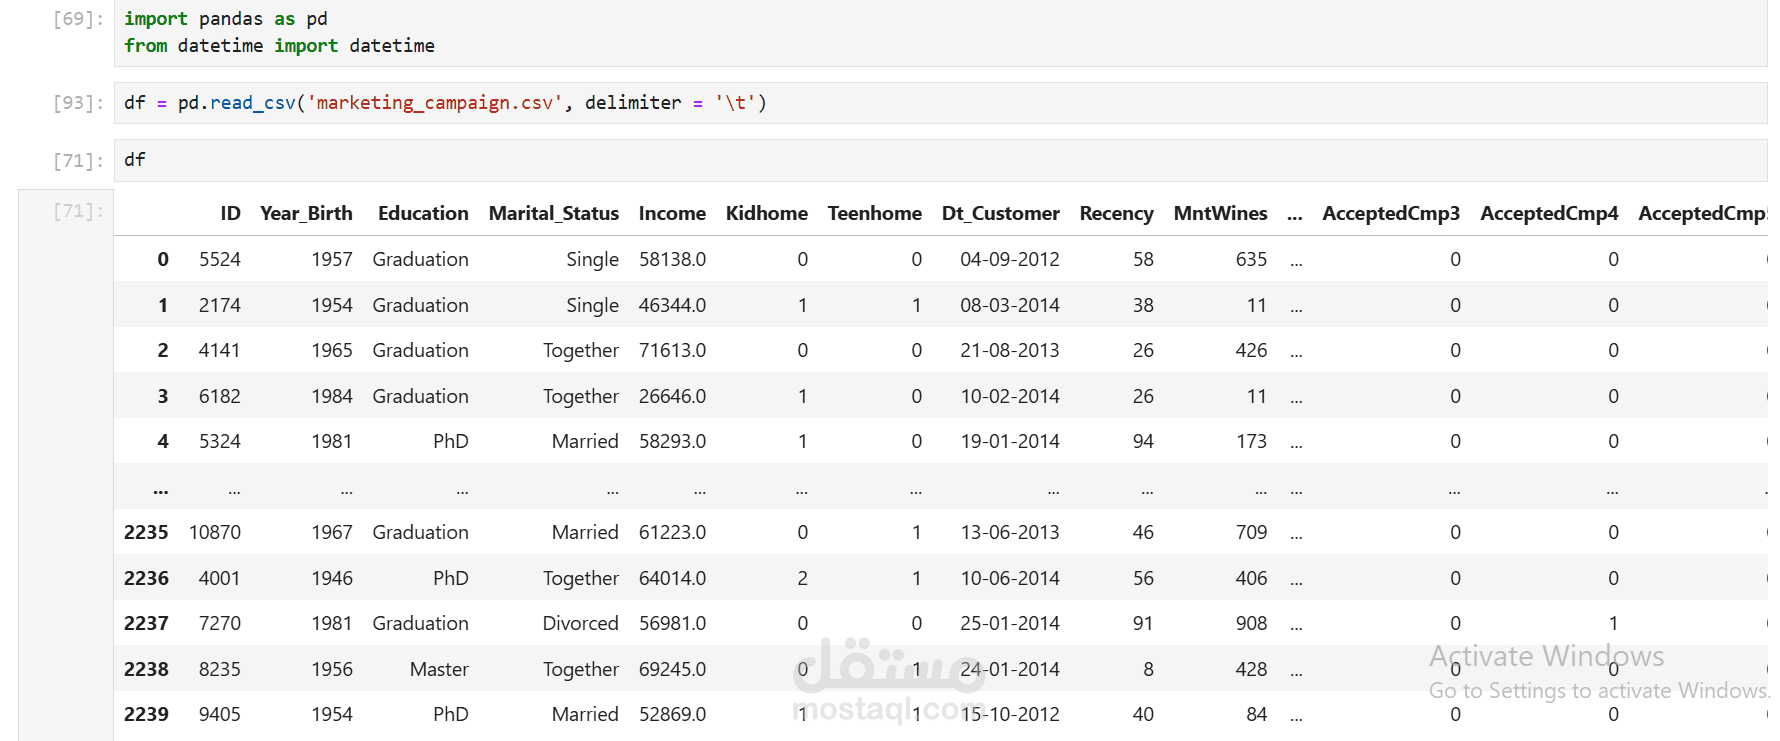Click the income value 64014.0
Image resolution: width=1780 pixels, height=741 pixels.
[x=672, y=578]
